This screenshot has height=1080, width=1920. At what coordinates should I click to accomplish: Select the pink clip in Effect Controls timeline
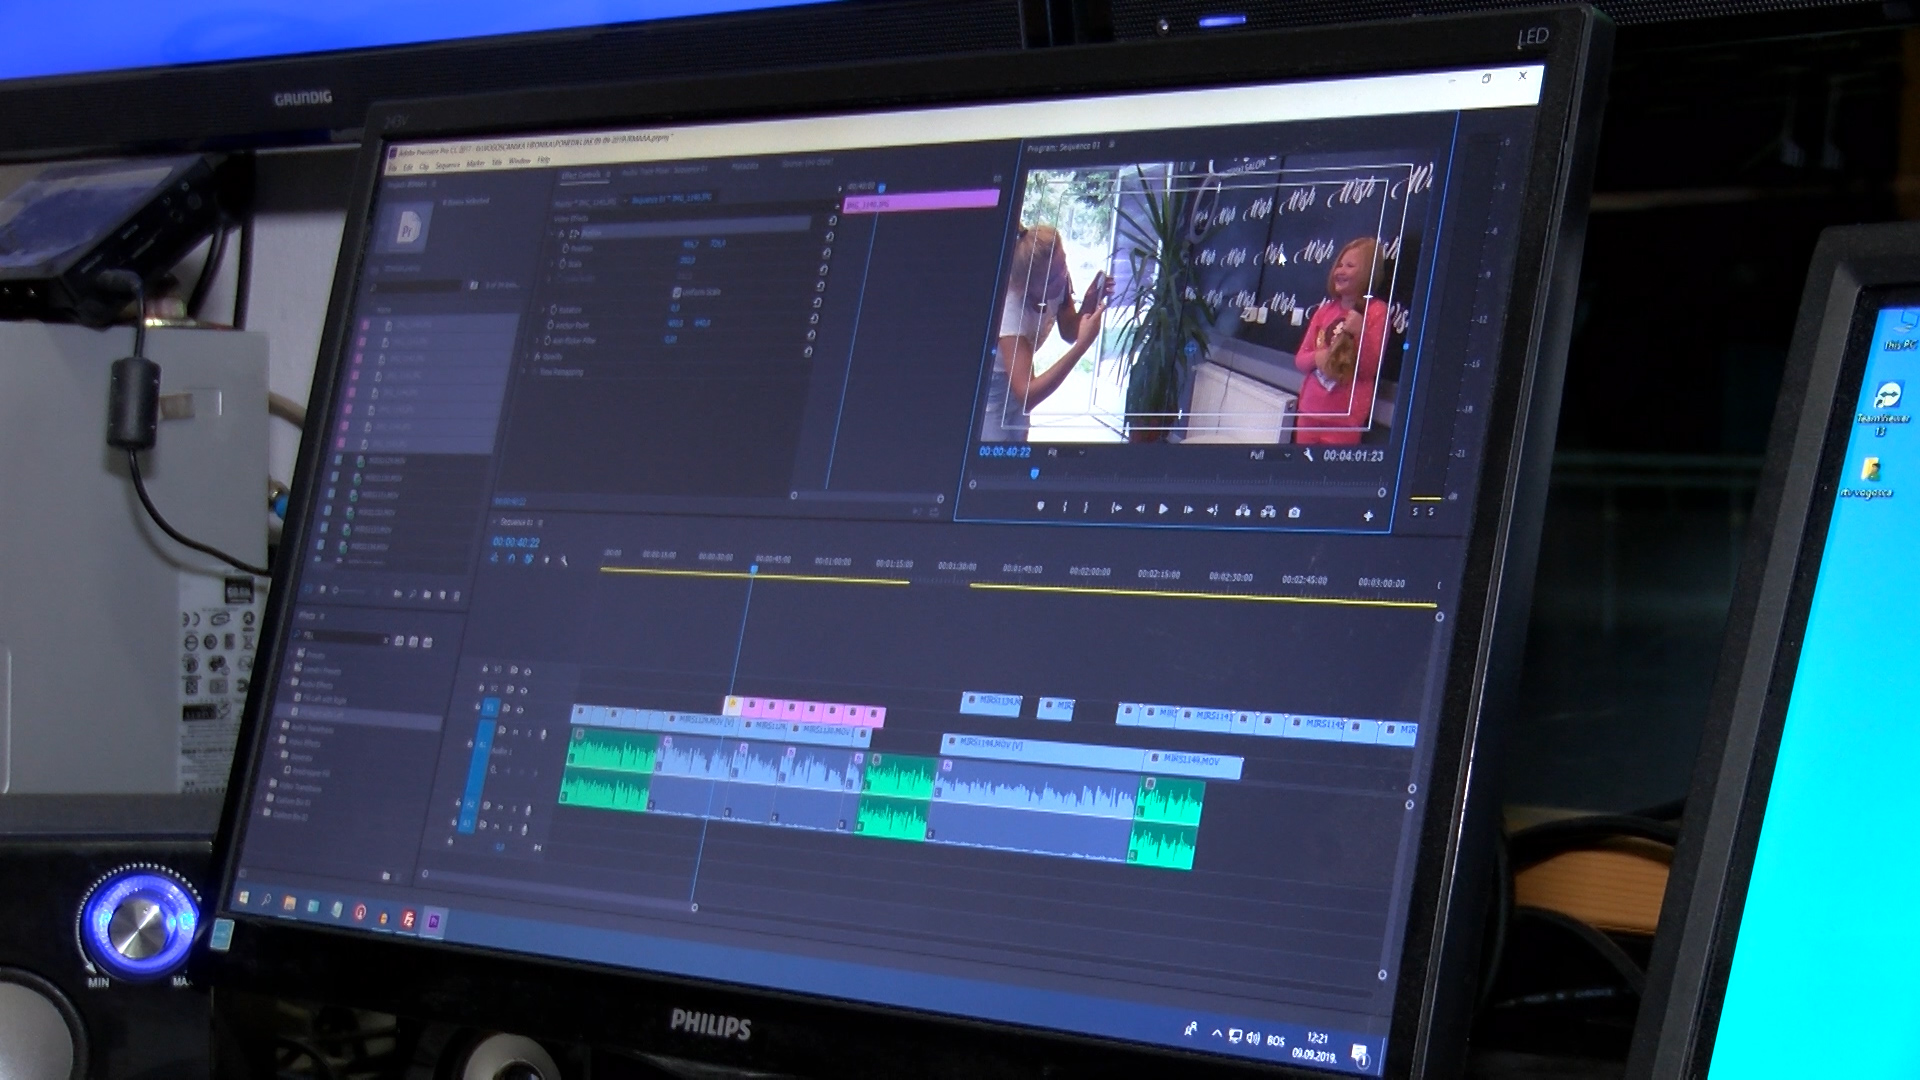[x=921, y=201]
